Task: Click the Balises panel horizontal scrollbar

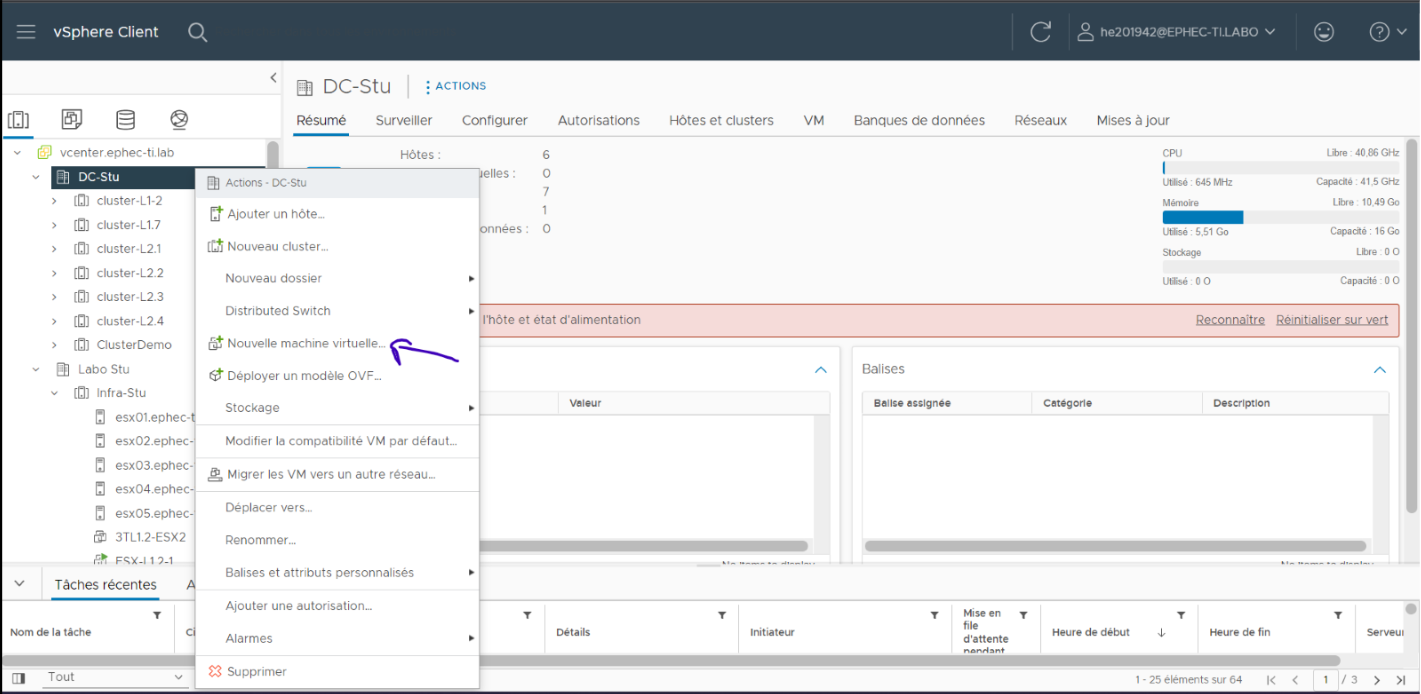Action: [1116, 547]
